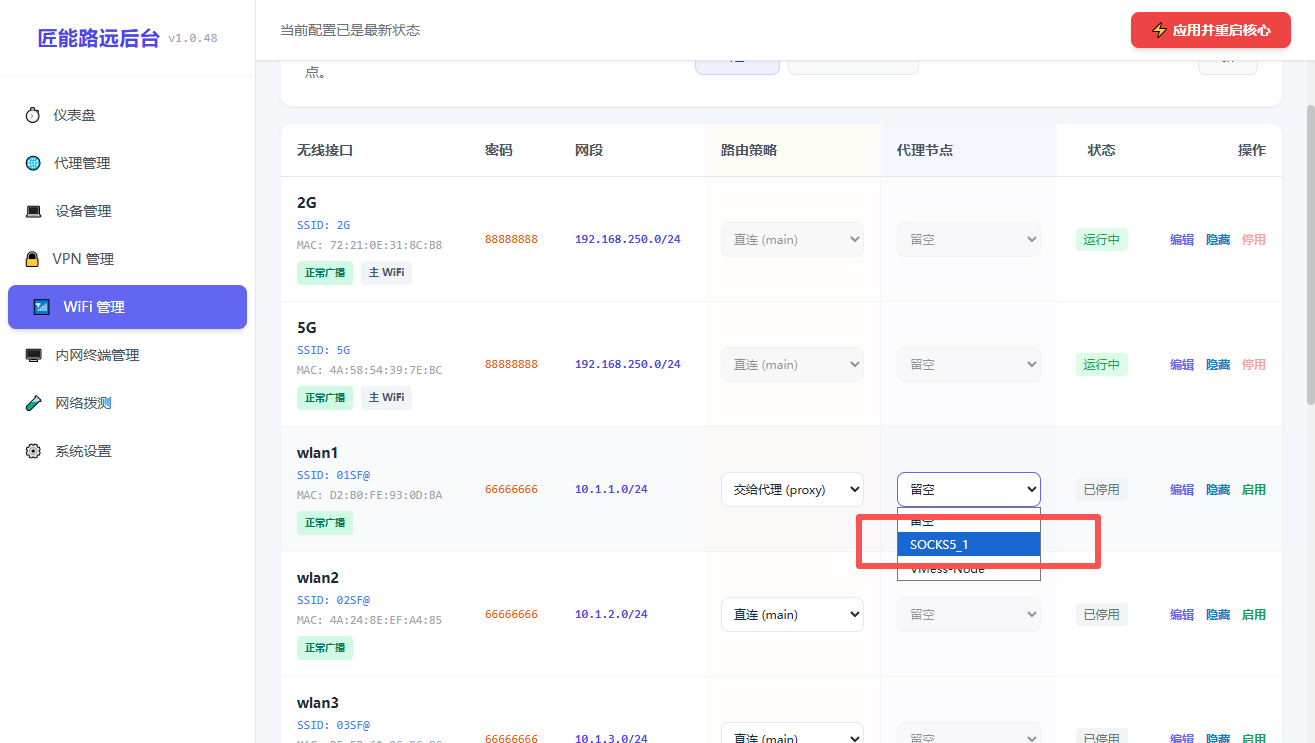The width and height of the screenshot is (1315, 743).
Task: Click 应用并重启核心 red button
Action: [1211, 30]
